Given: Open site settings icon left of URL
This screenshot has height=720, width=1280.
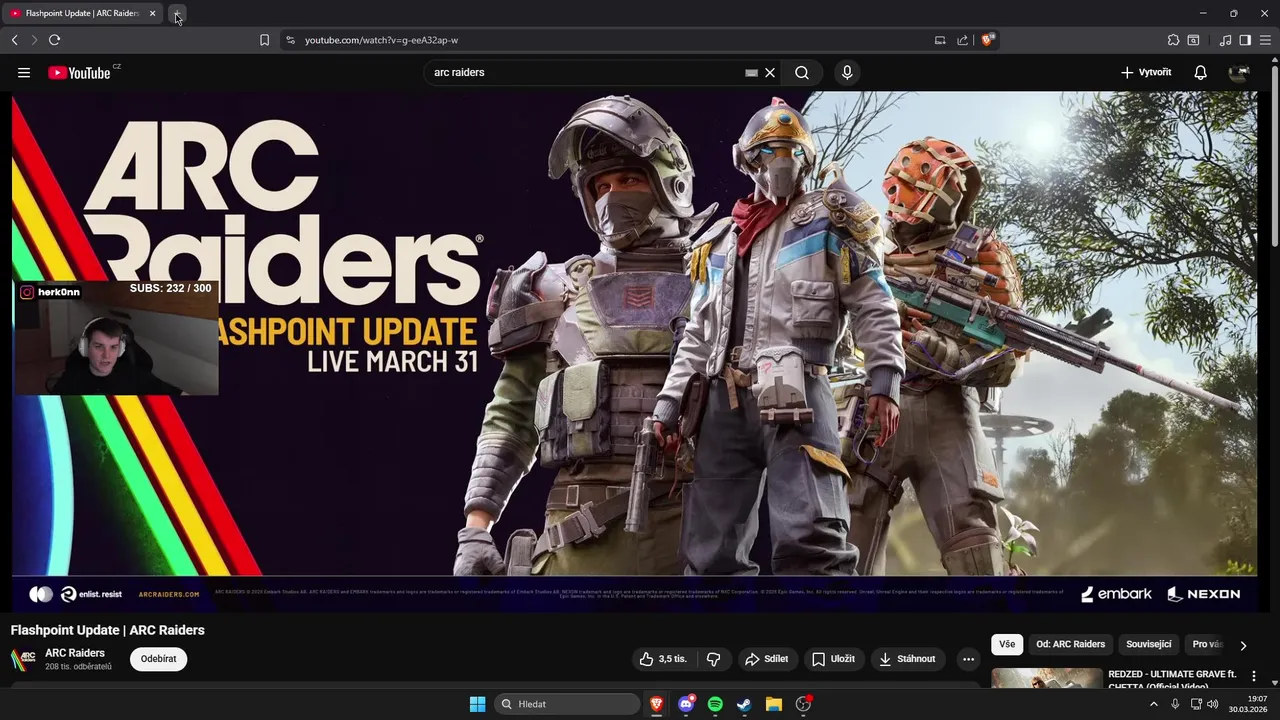Looking at the screenshot, I should coord(290,40).
